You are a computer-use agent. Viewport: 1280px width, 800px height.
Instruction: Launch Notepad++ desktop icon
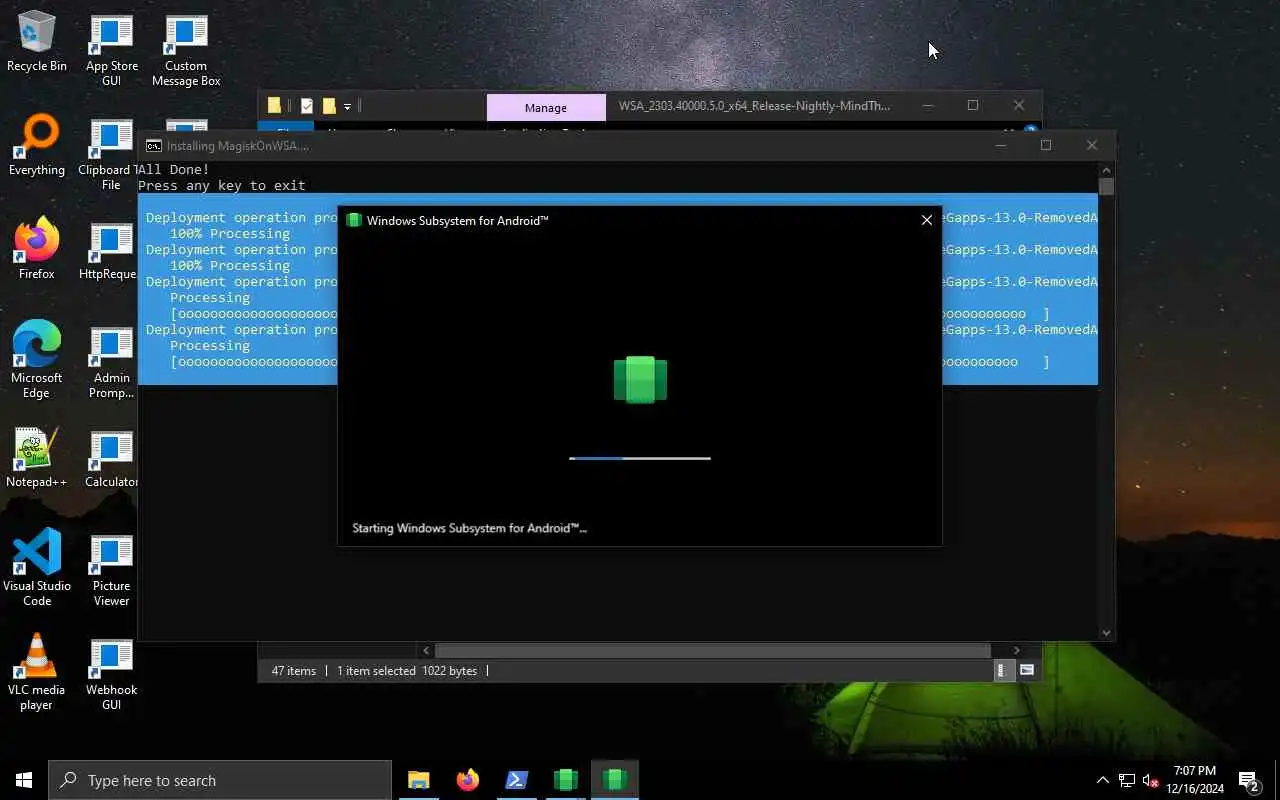[37, 458]
